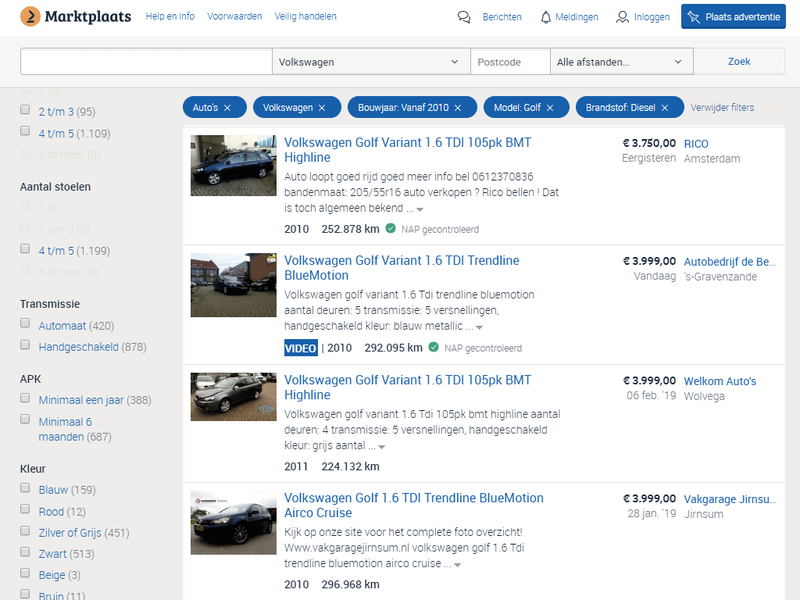Click the first Golf Variant listing thumbnail
This screenshot has width=800, height=600.
(x=232, y=166)
